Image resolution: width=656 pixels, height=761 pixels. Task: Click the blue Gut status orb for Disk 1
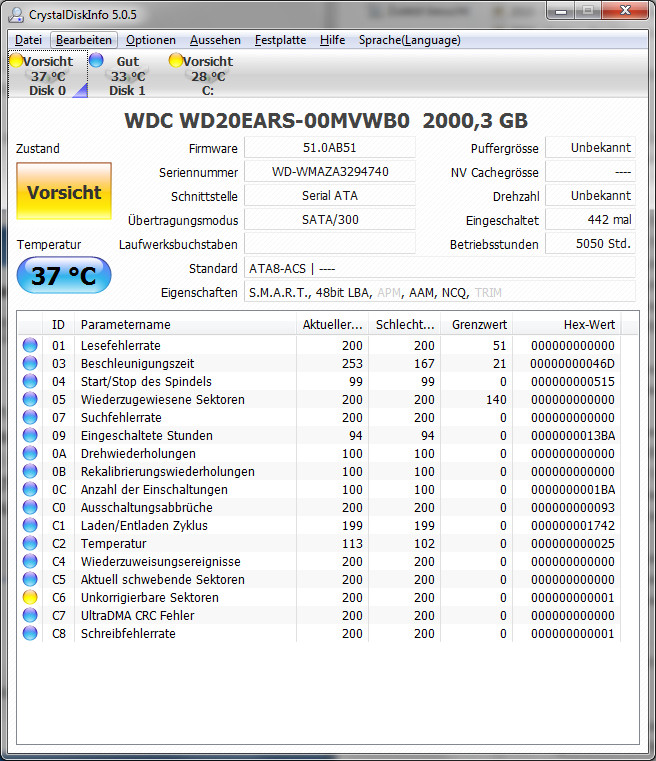pos(96,60)
